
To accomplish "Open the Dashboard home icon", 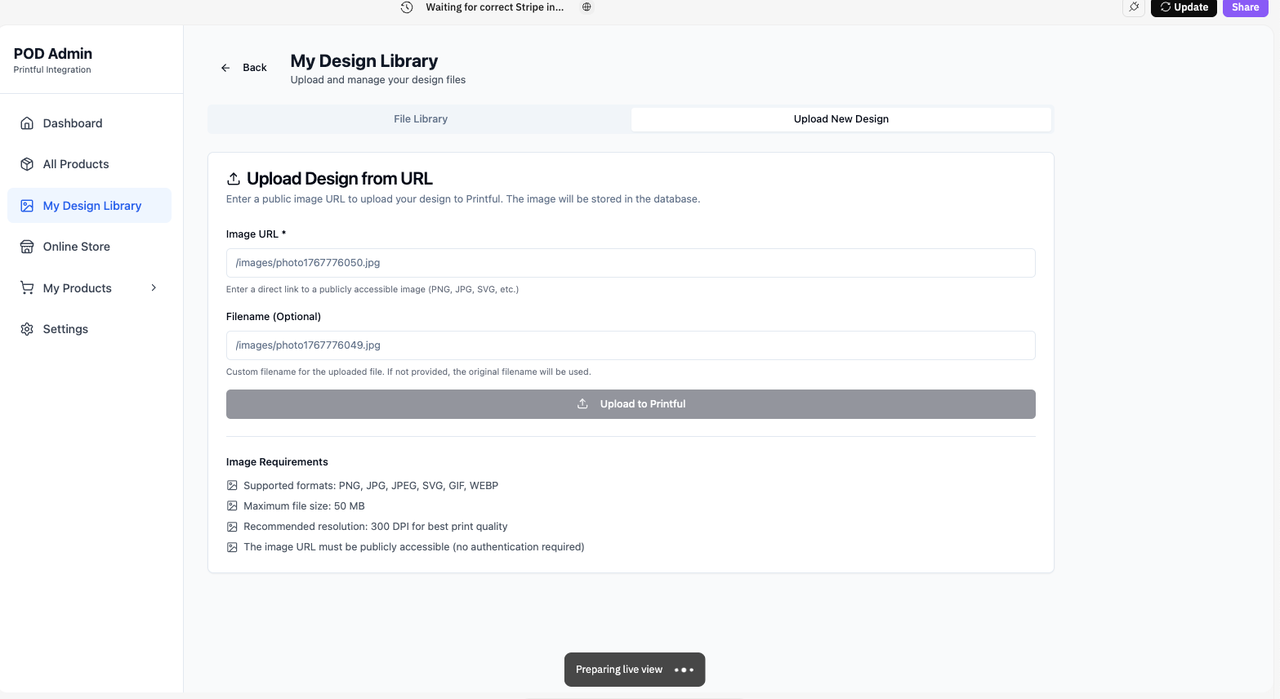I will click(x=26, y=123).
